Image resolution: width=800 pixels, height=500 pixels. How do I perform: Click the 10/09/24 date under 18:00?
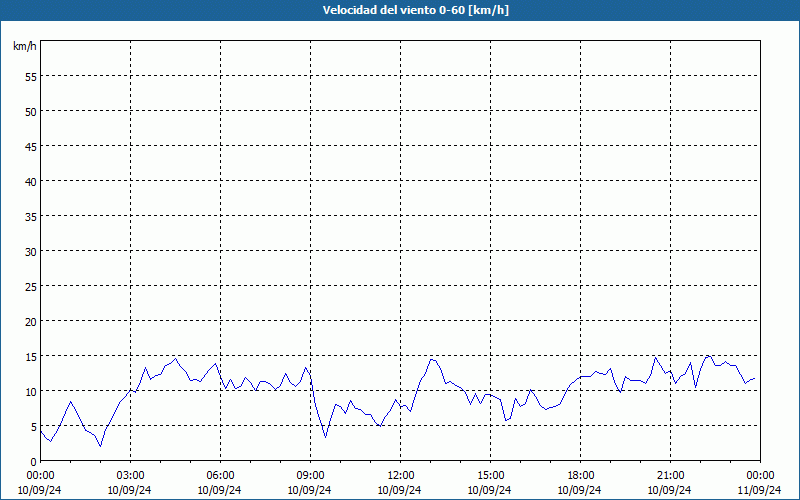pyautogui.click(x=580, y=490)
